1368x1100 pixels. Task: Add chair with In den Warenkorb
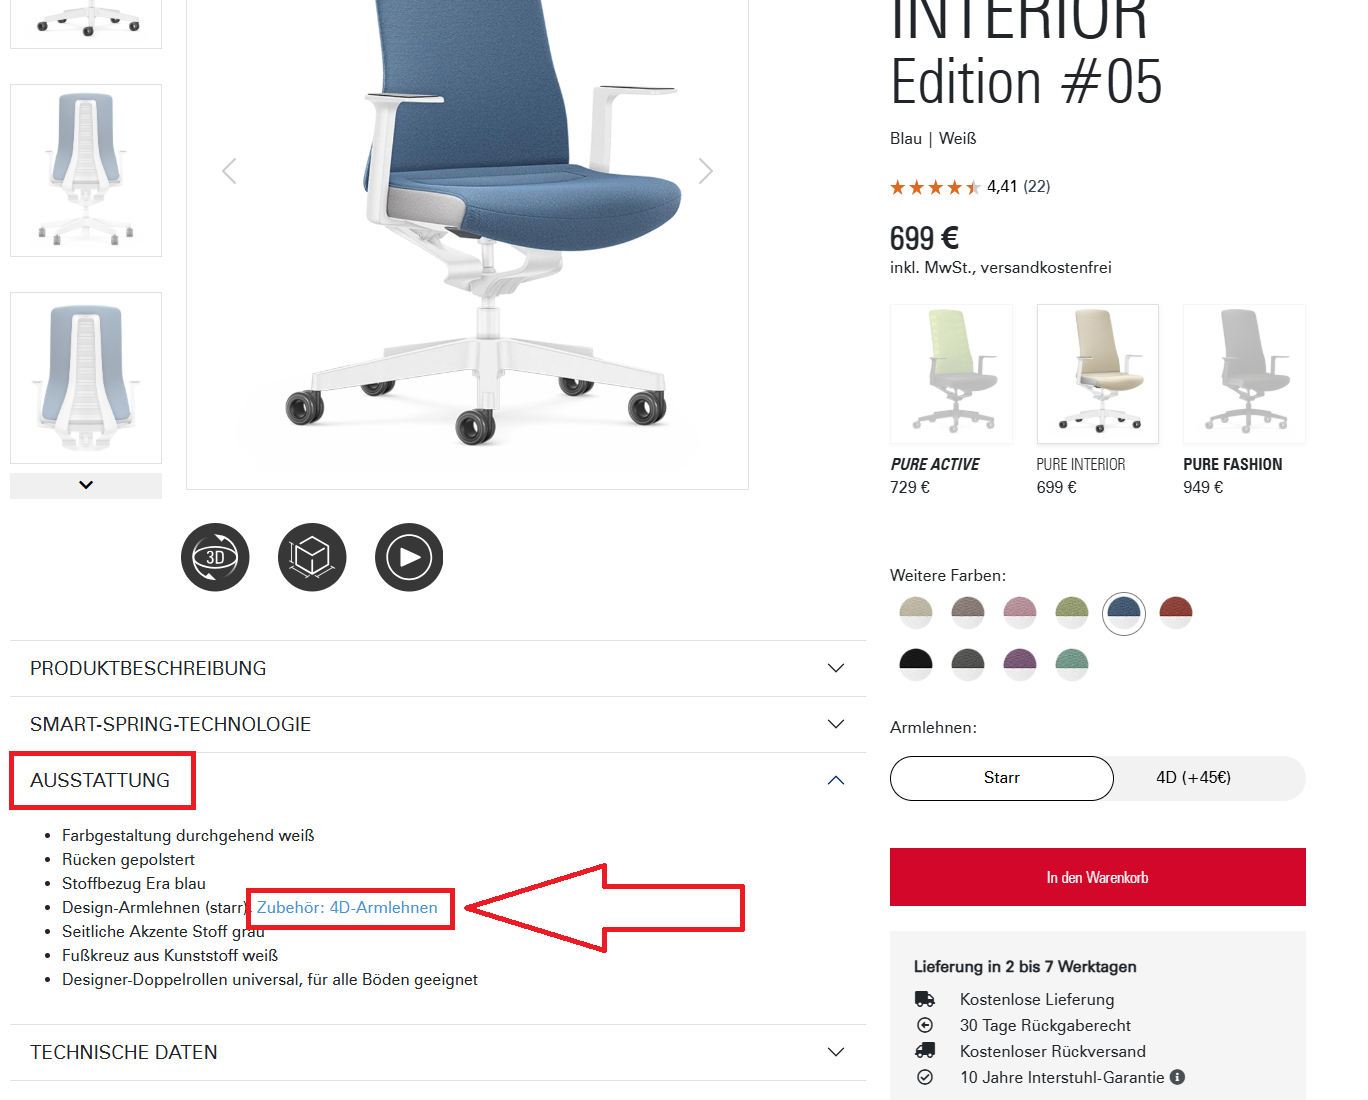[x=1097, y=877]
